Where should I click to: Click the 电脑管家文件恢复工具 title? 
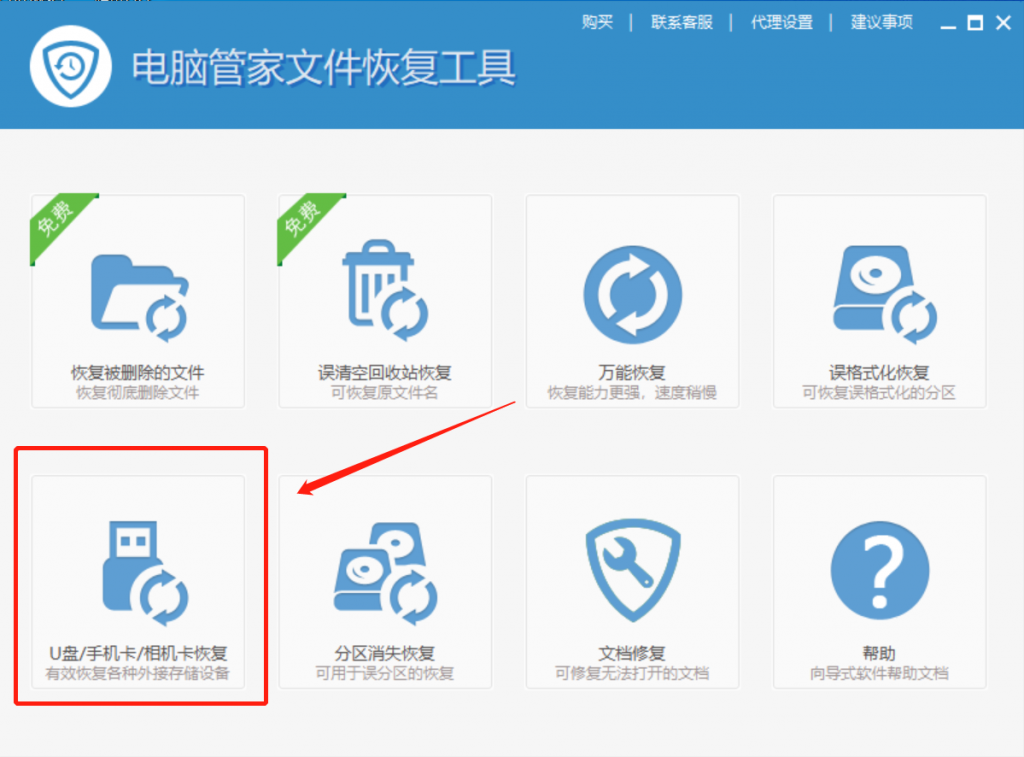pyautogui.click(x=324, y=67)
